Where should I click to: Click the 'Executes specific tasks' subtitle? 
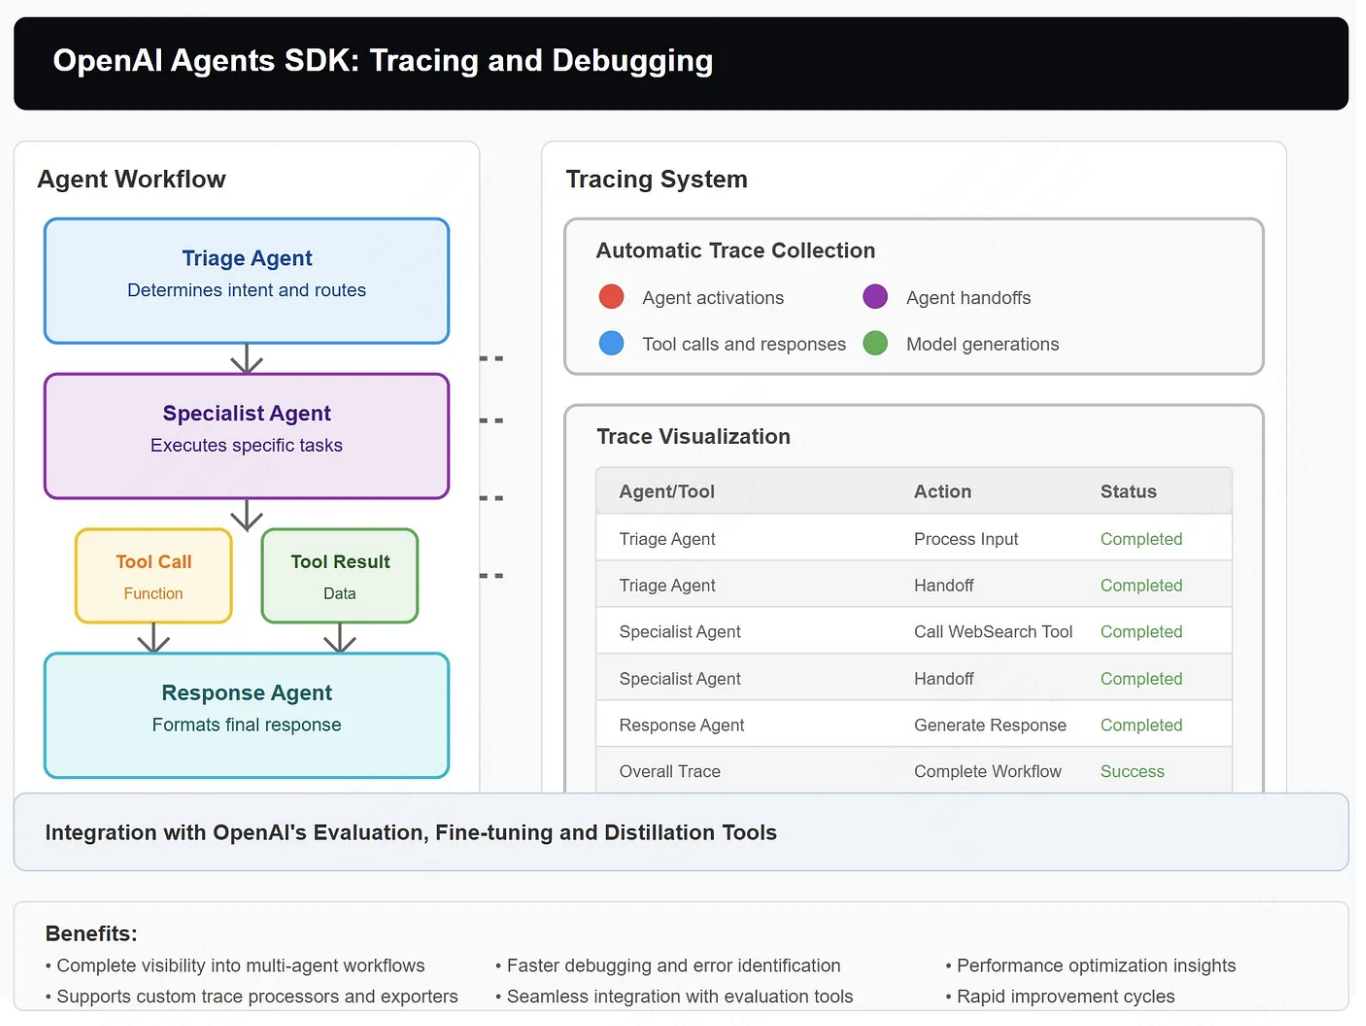[x=246, y=445]
